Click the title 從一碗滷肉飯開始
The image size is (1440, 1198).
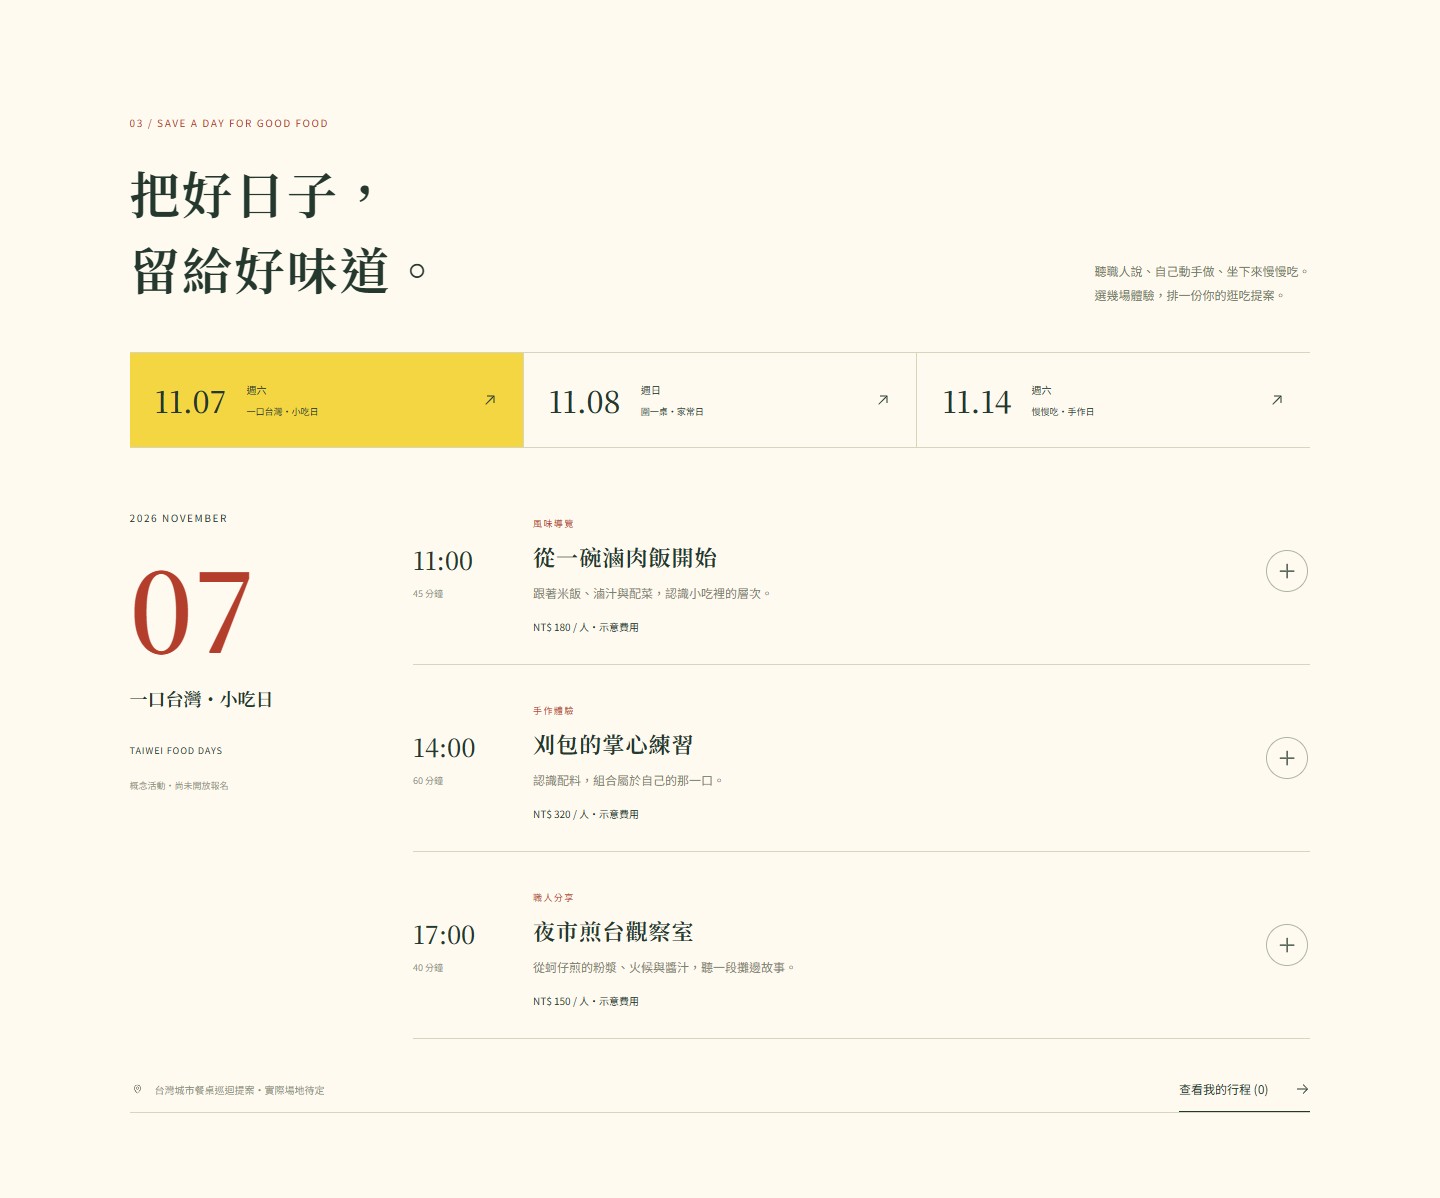625,558
